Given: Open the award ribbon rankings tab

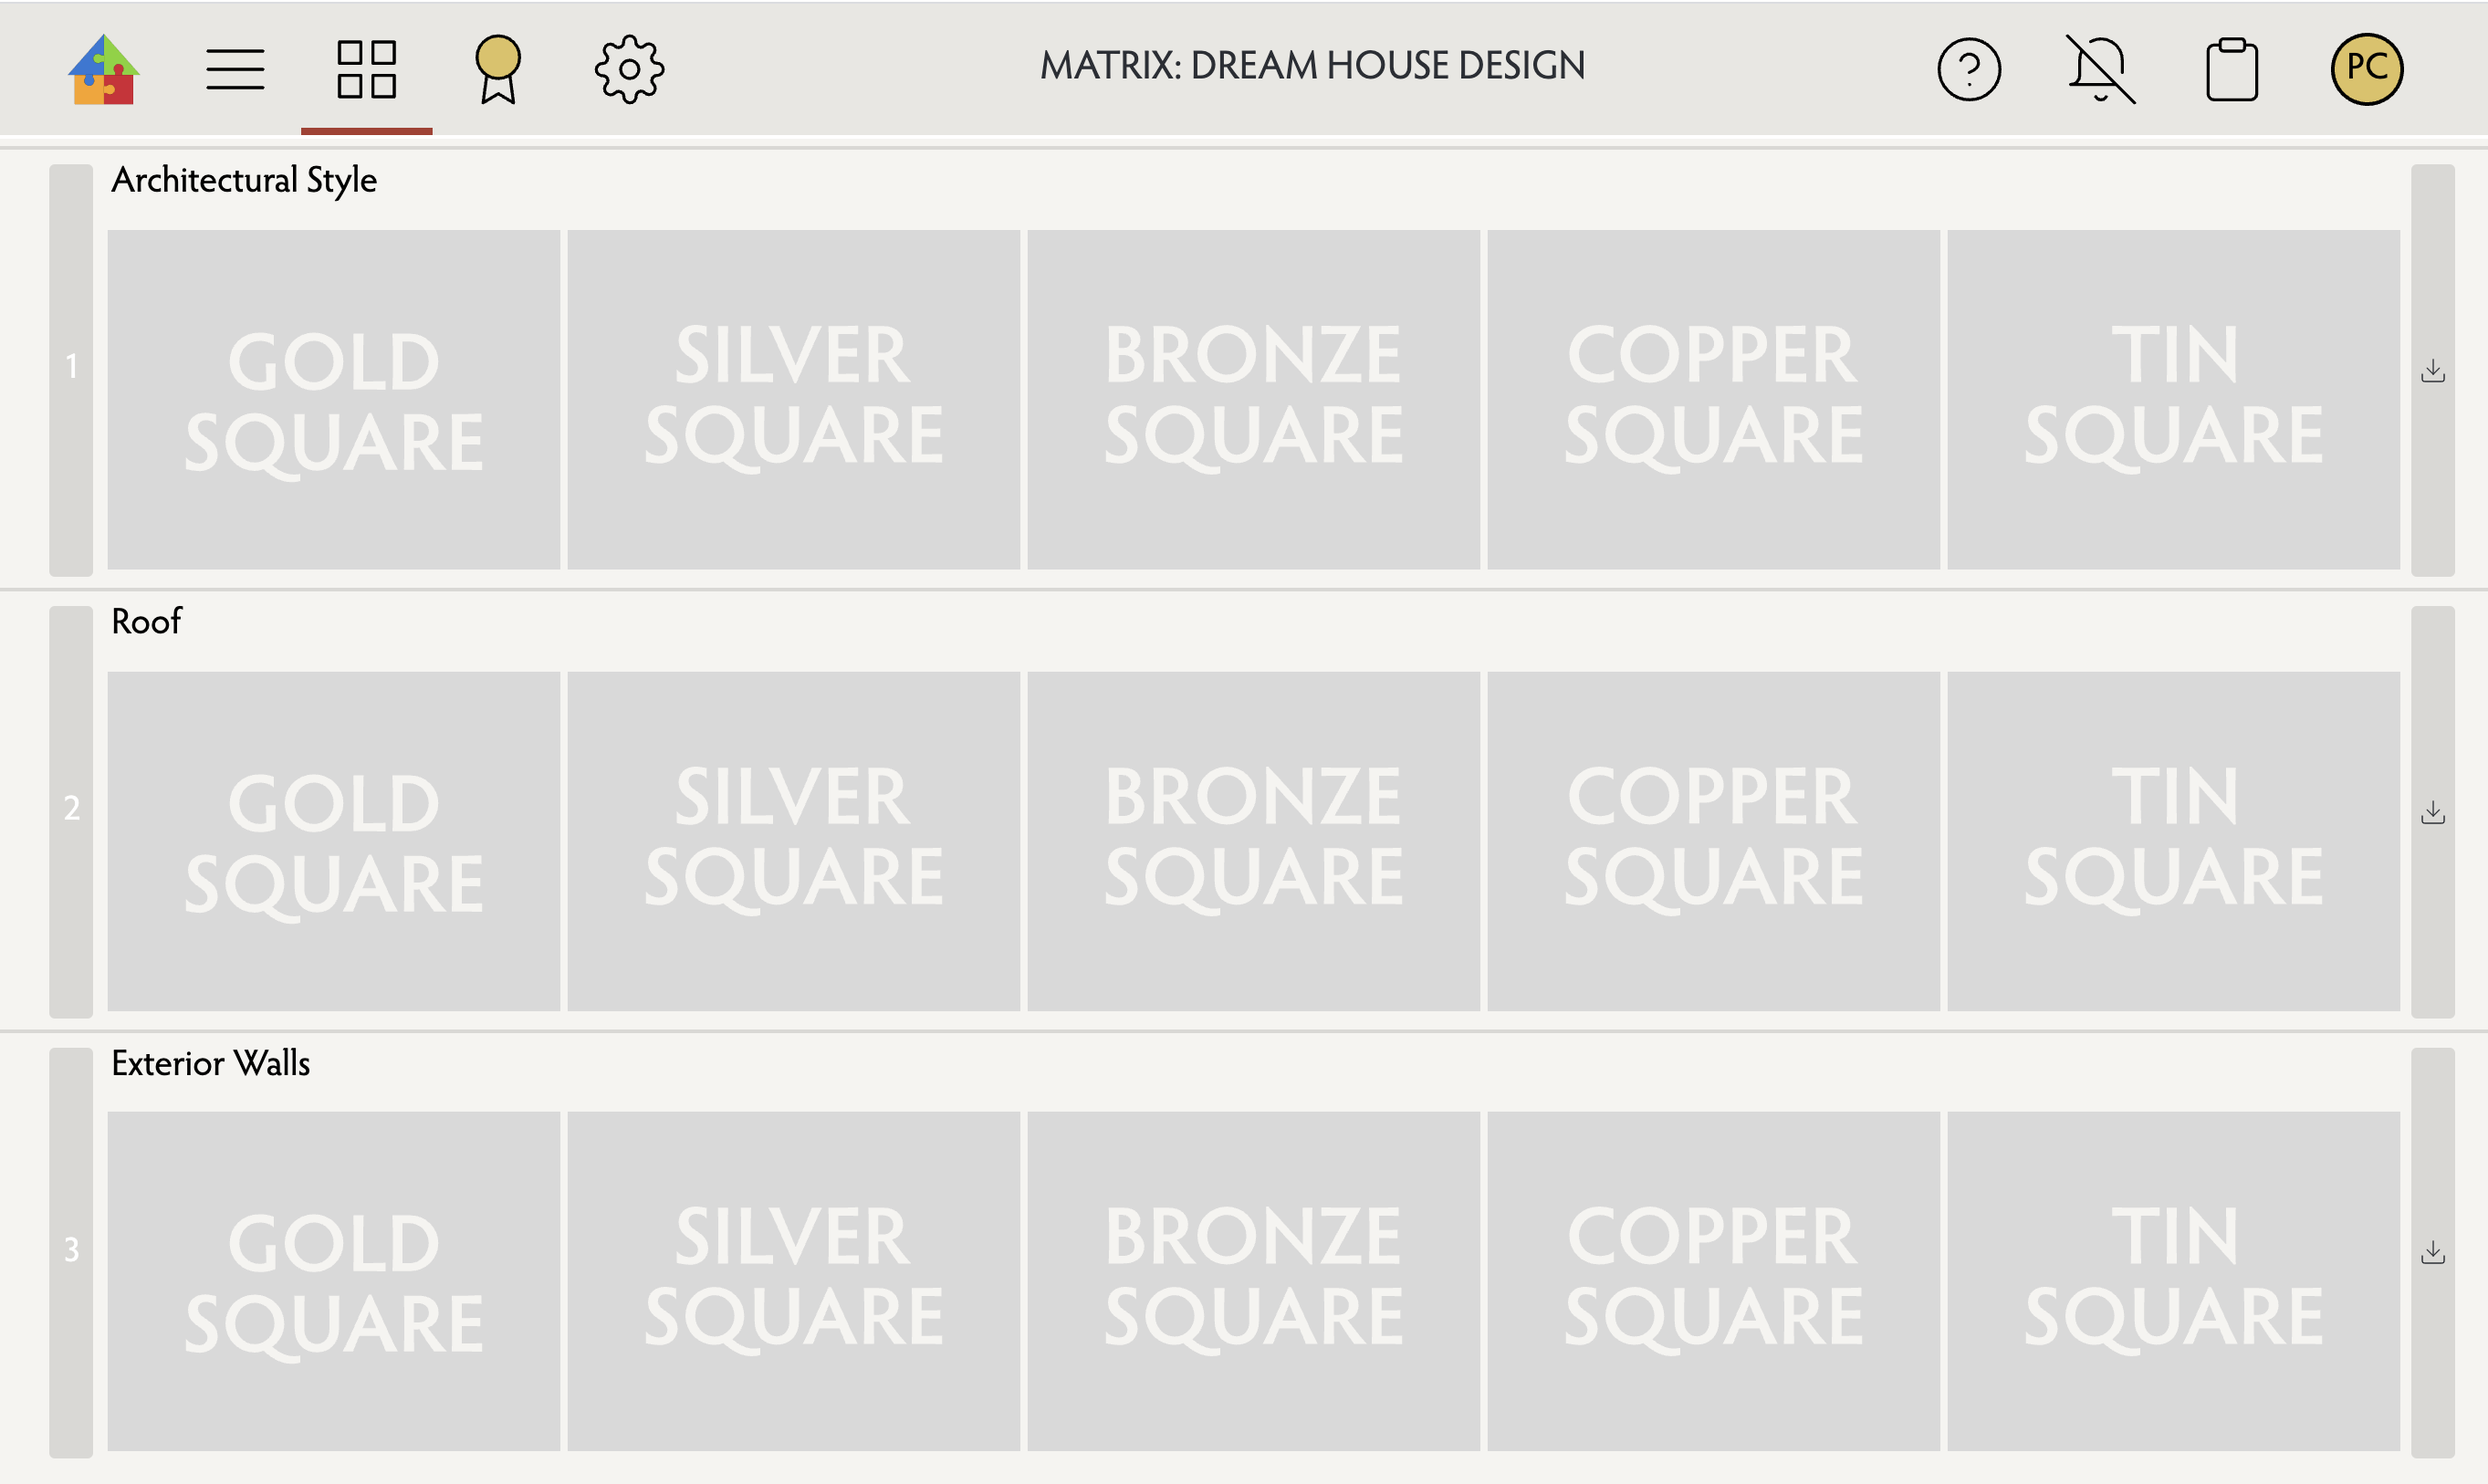Looking at the screenshot, I should tap(498, 69).
